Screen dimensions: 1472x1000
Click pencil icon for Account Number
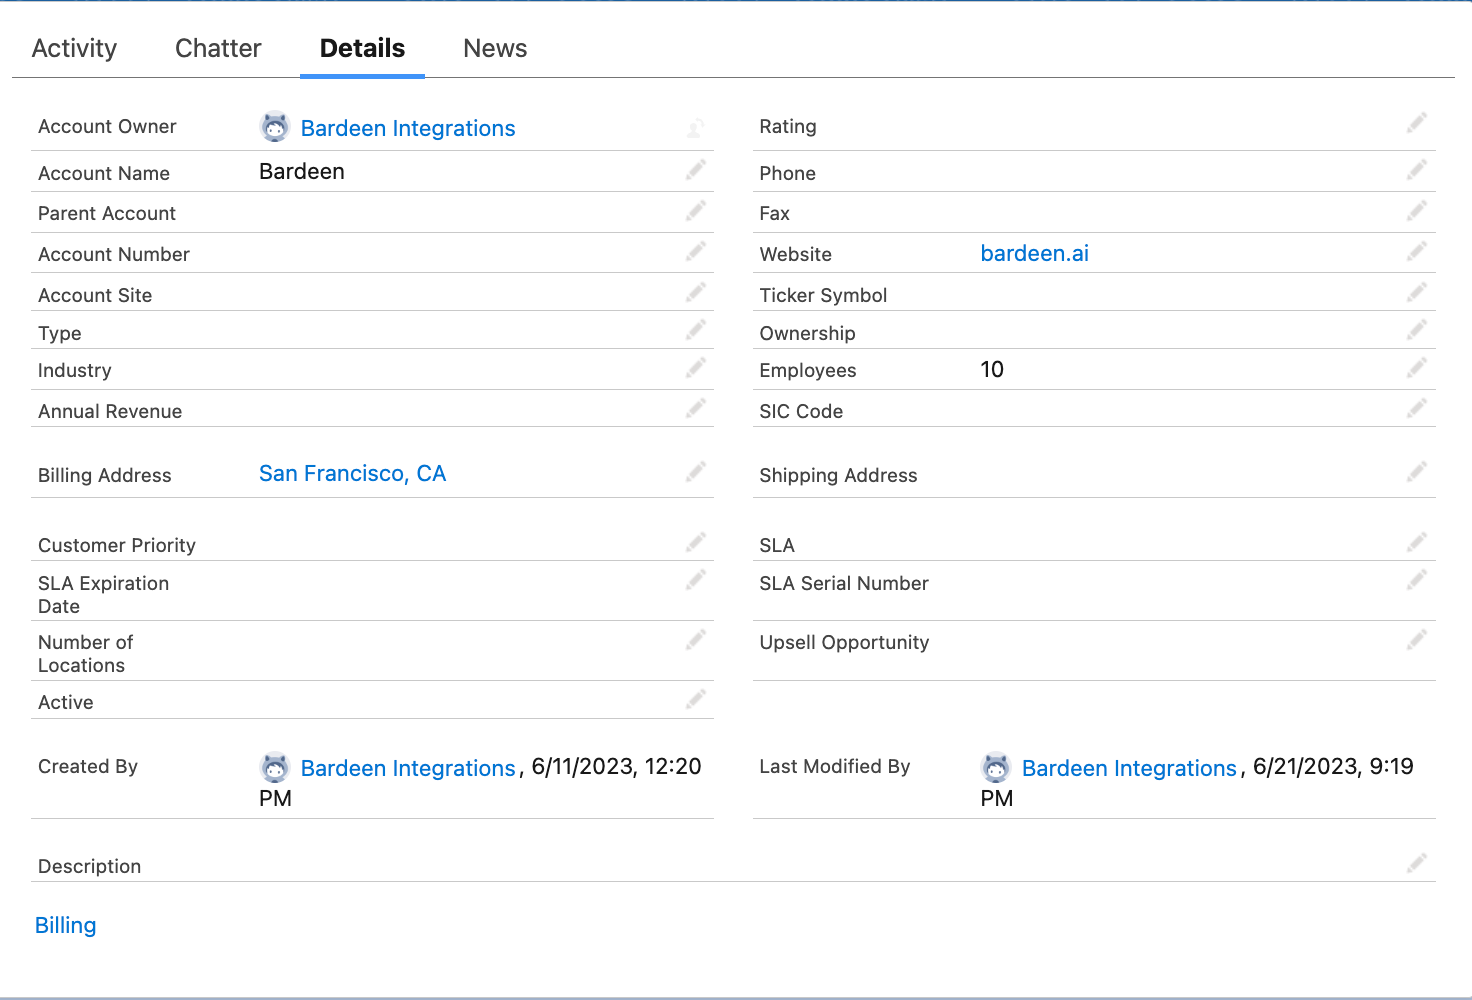tap(696, 251)
